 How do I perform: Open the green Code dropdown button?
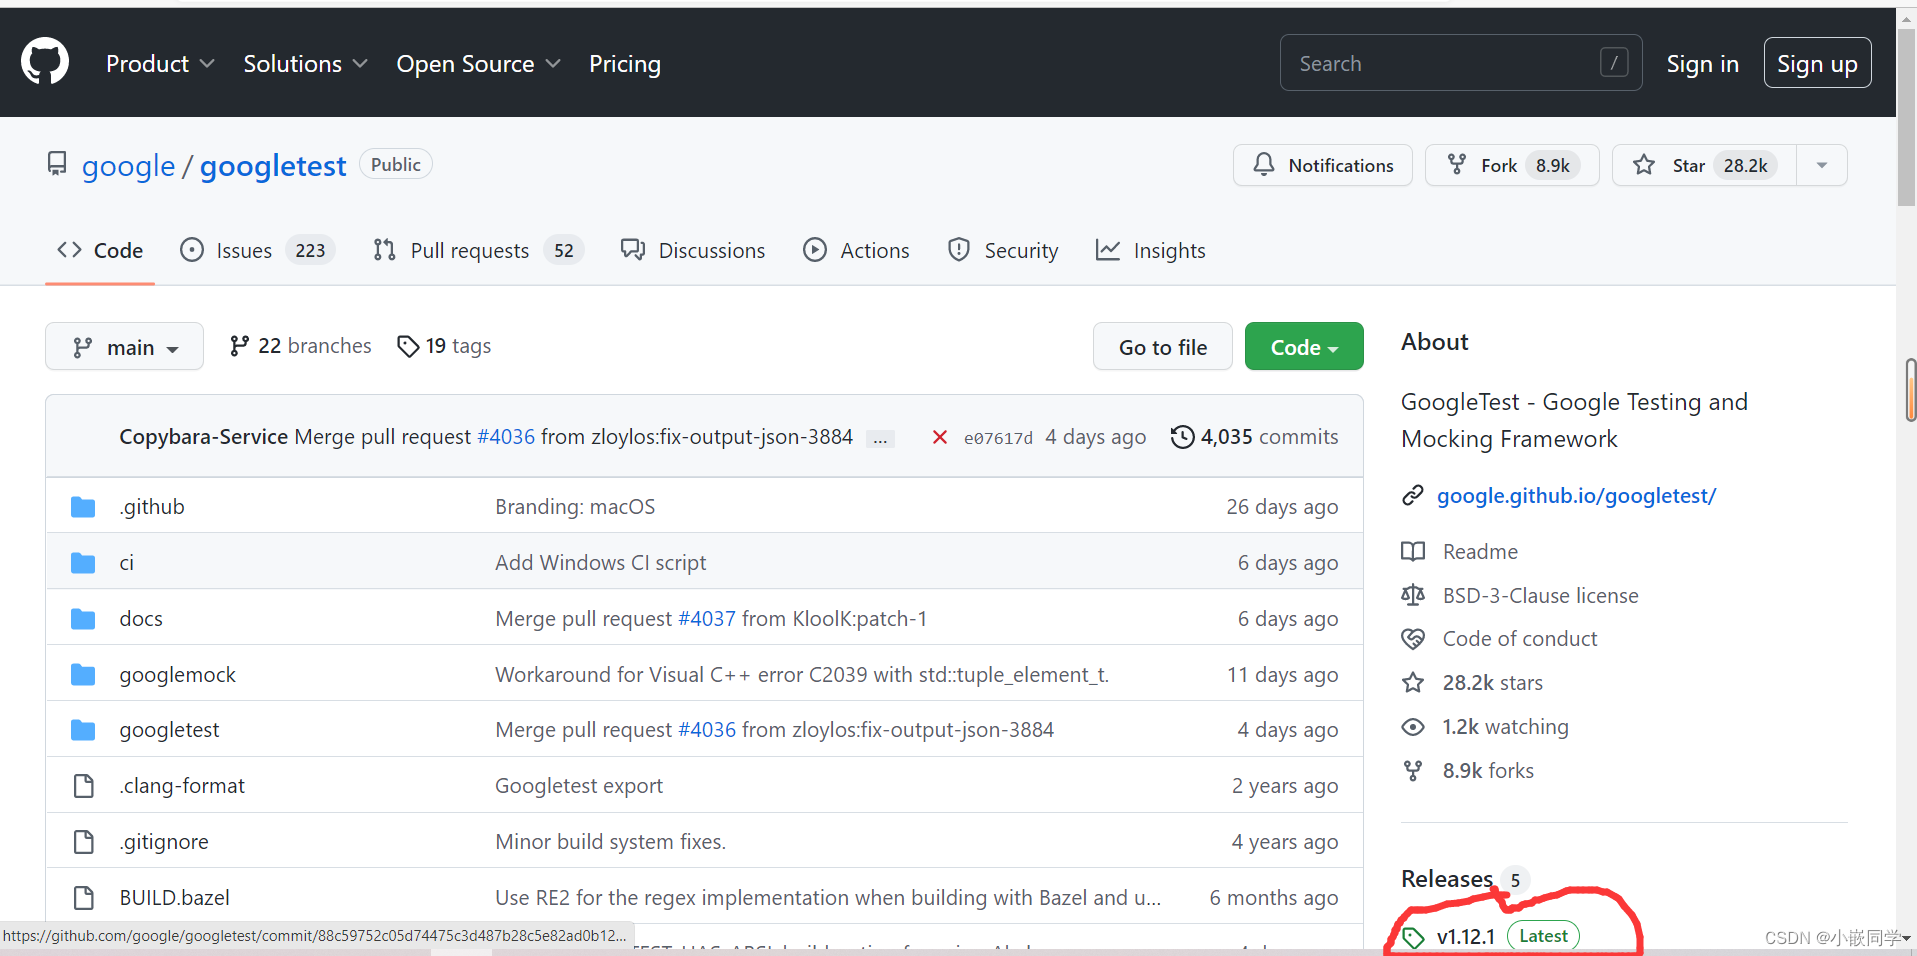[1304, 346]
